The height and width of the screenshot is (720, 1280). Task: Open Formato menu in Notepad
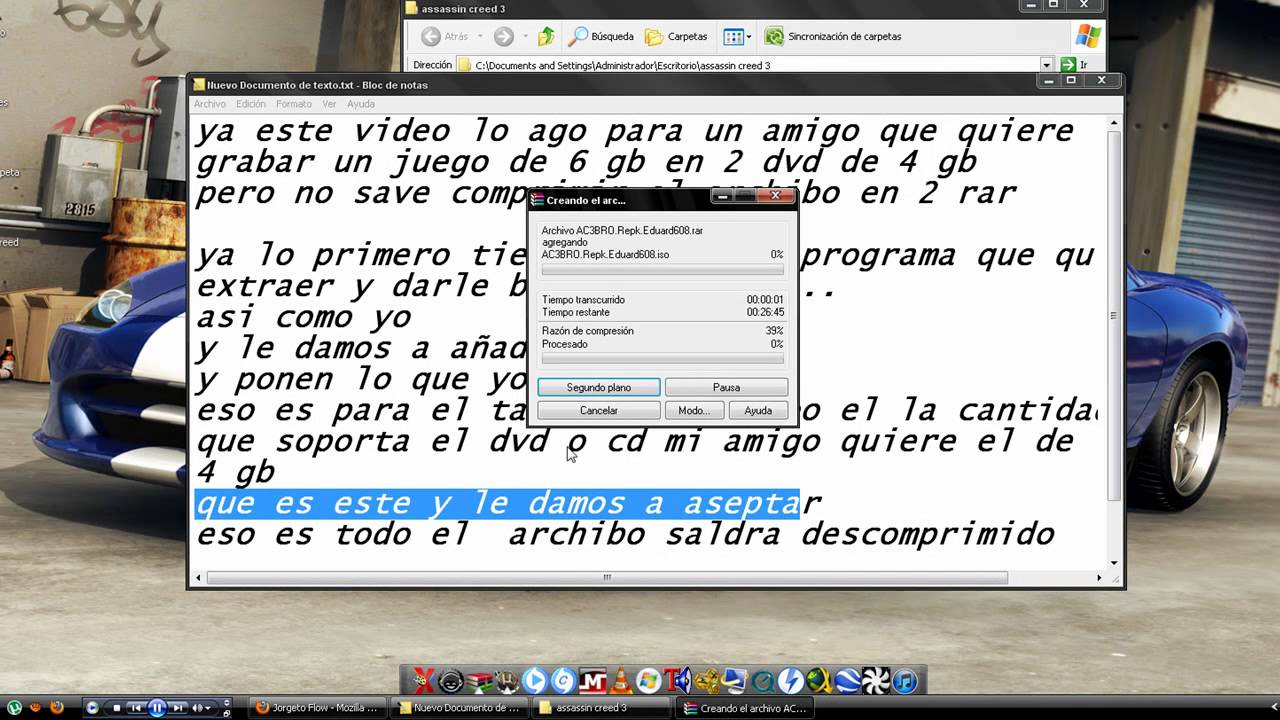tap(294, 104)
